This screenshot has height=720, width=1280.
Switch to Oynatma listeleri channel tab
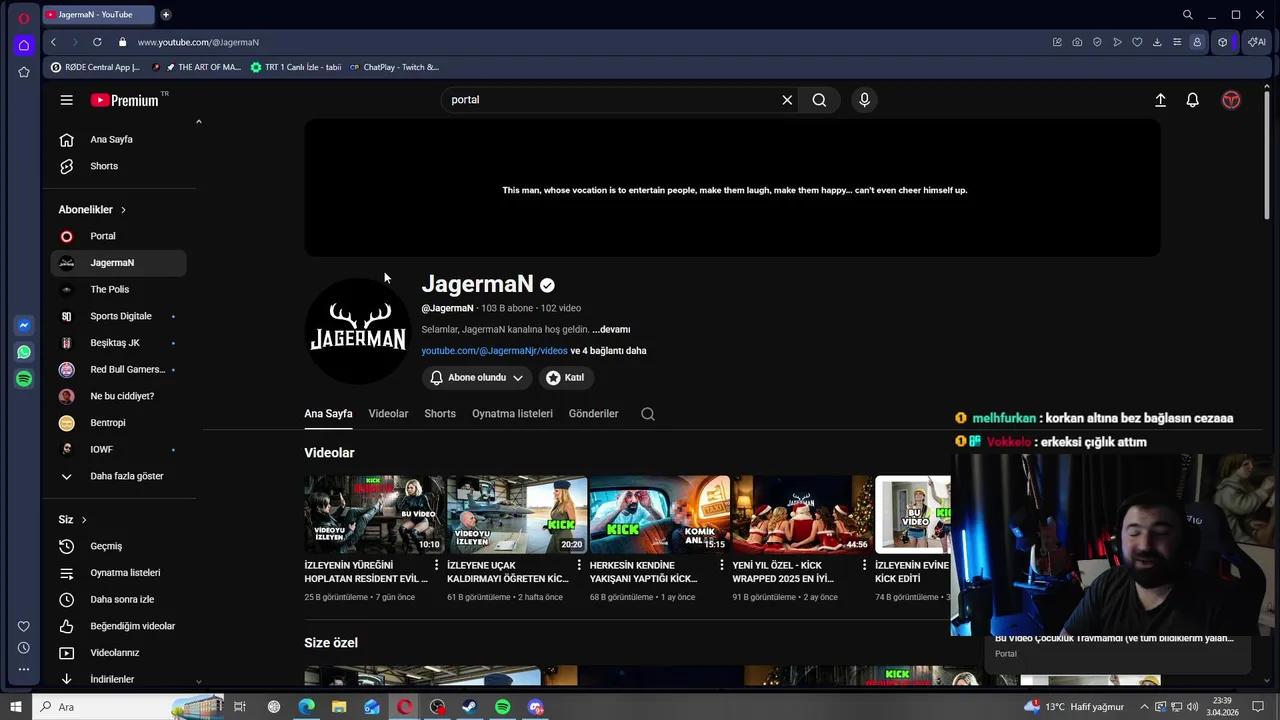pos(512,413)
